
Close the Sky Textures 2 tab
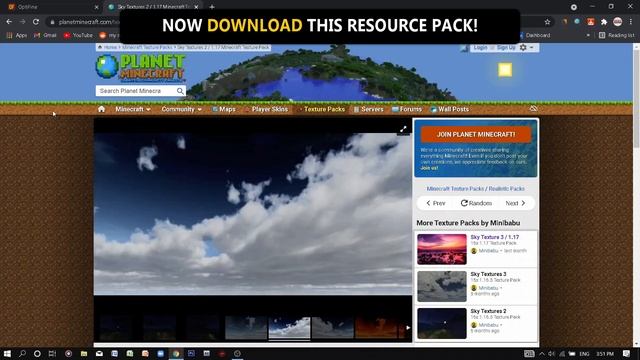196,7
